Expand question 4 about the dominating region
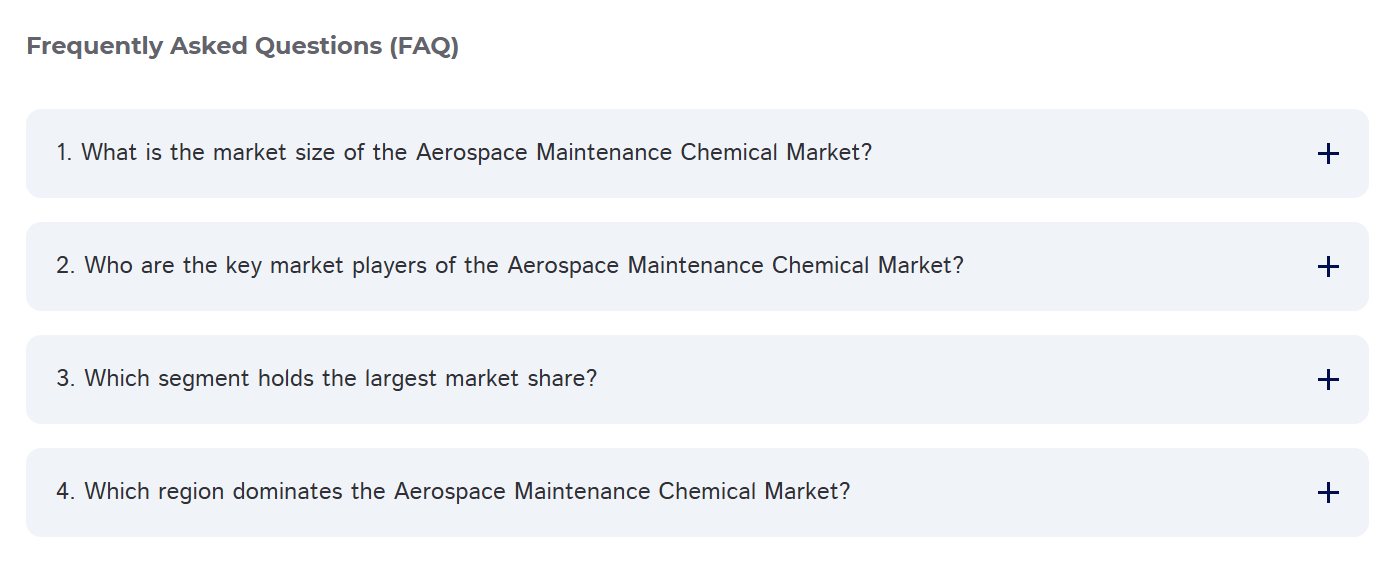1393x576 pixels. coord(696,492)
